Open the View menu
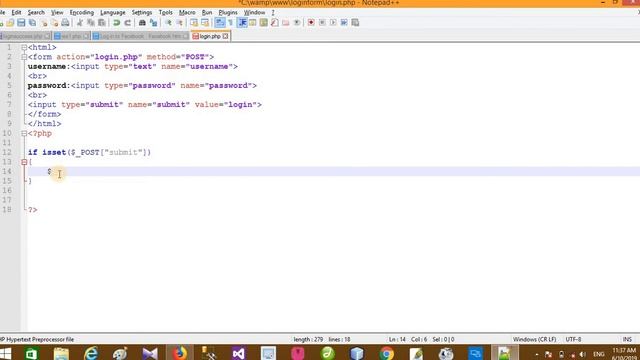The image size is (640, 360). (57, 13)
